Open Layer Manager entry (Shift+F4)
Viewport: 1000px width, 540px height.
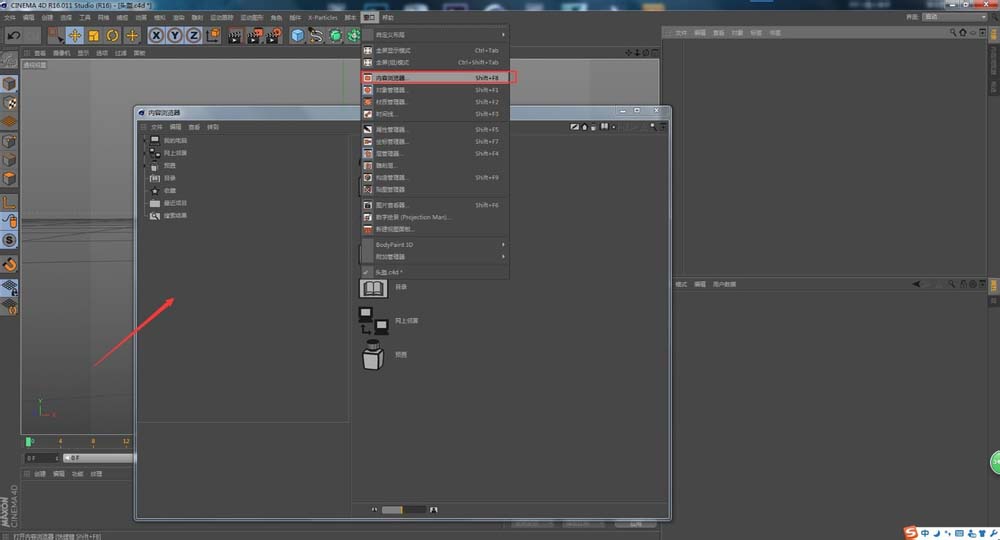(x=436, y=154)
